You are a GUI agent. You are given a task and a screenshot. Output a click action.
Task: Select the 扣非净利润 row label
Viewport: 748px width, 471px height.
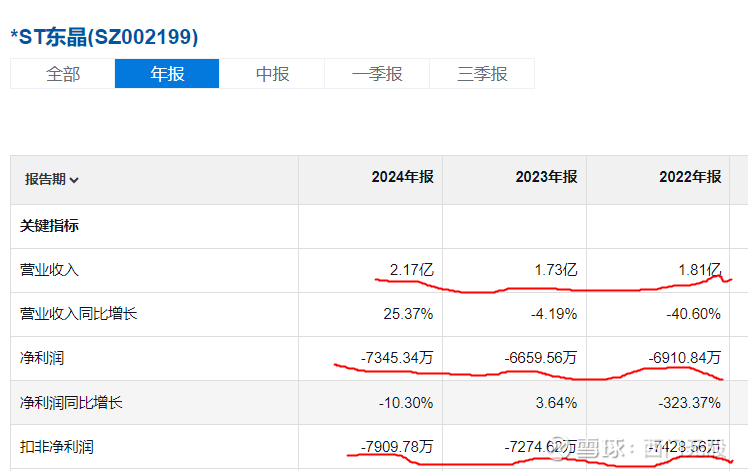(57, 447)
